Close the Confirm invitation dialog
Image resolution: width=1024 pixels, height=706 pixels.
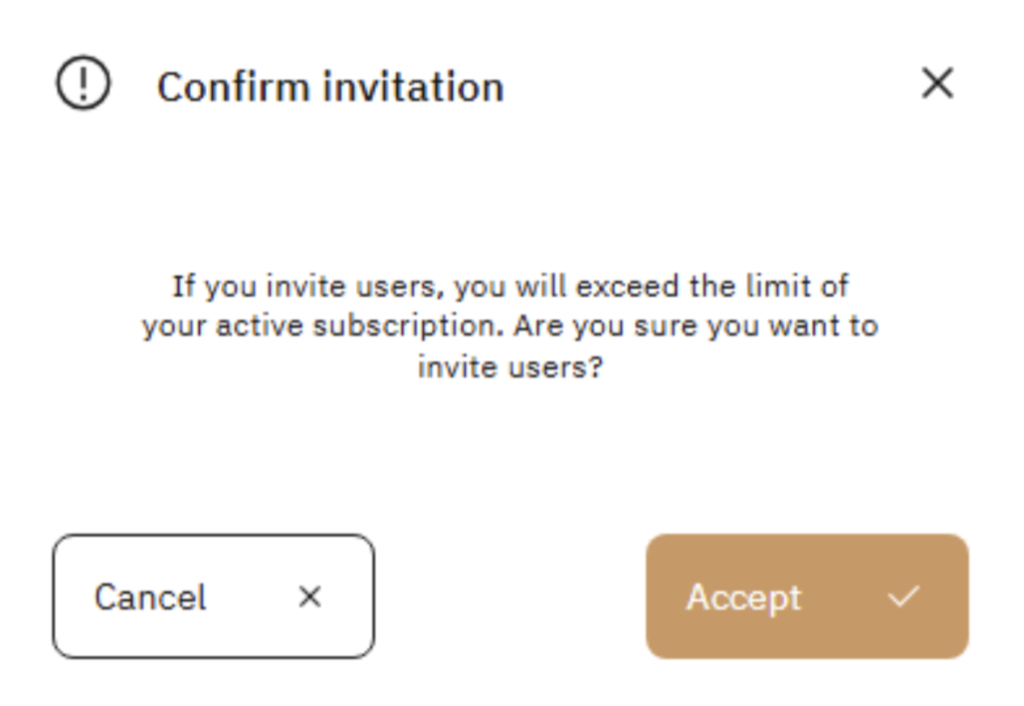pyautogui.click(x=937, y=84)
